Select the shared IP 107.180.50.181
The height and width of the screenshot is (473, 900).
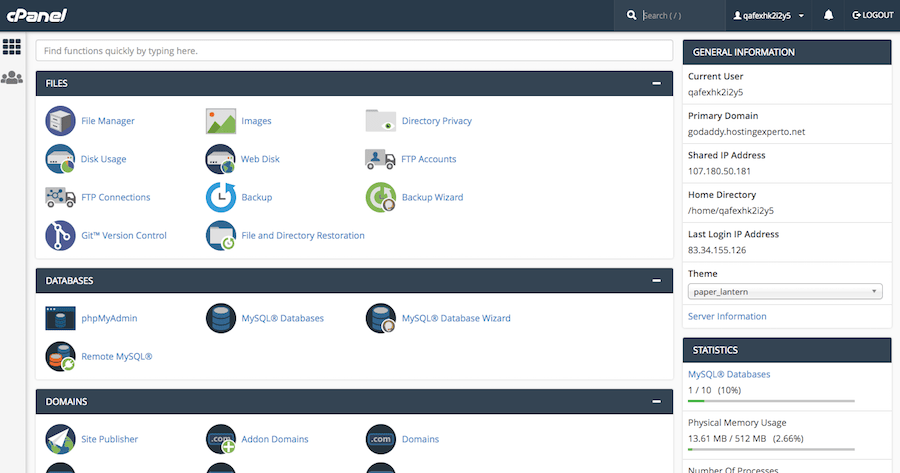(x=719, y=171)
